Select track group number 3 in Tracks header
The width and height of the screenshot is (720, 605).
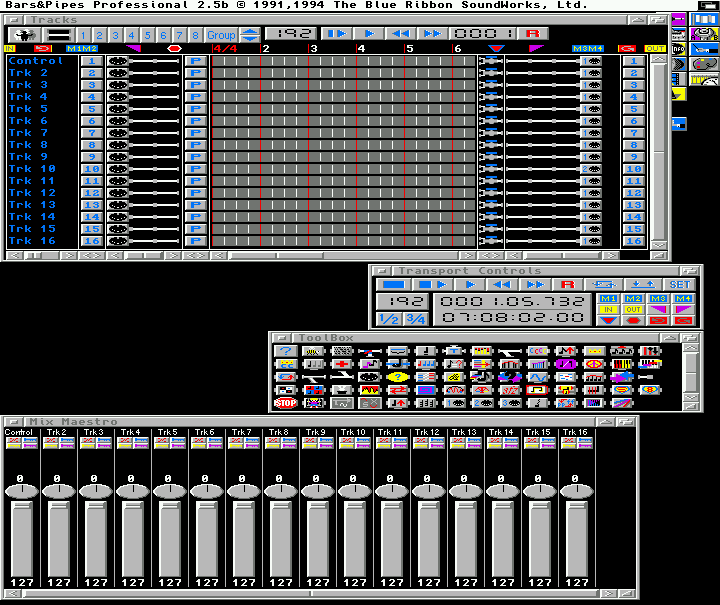(116, 35)
